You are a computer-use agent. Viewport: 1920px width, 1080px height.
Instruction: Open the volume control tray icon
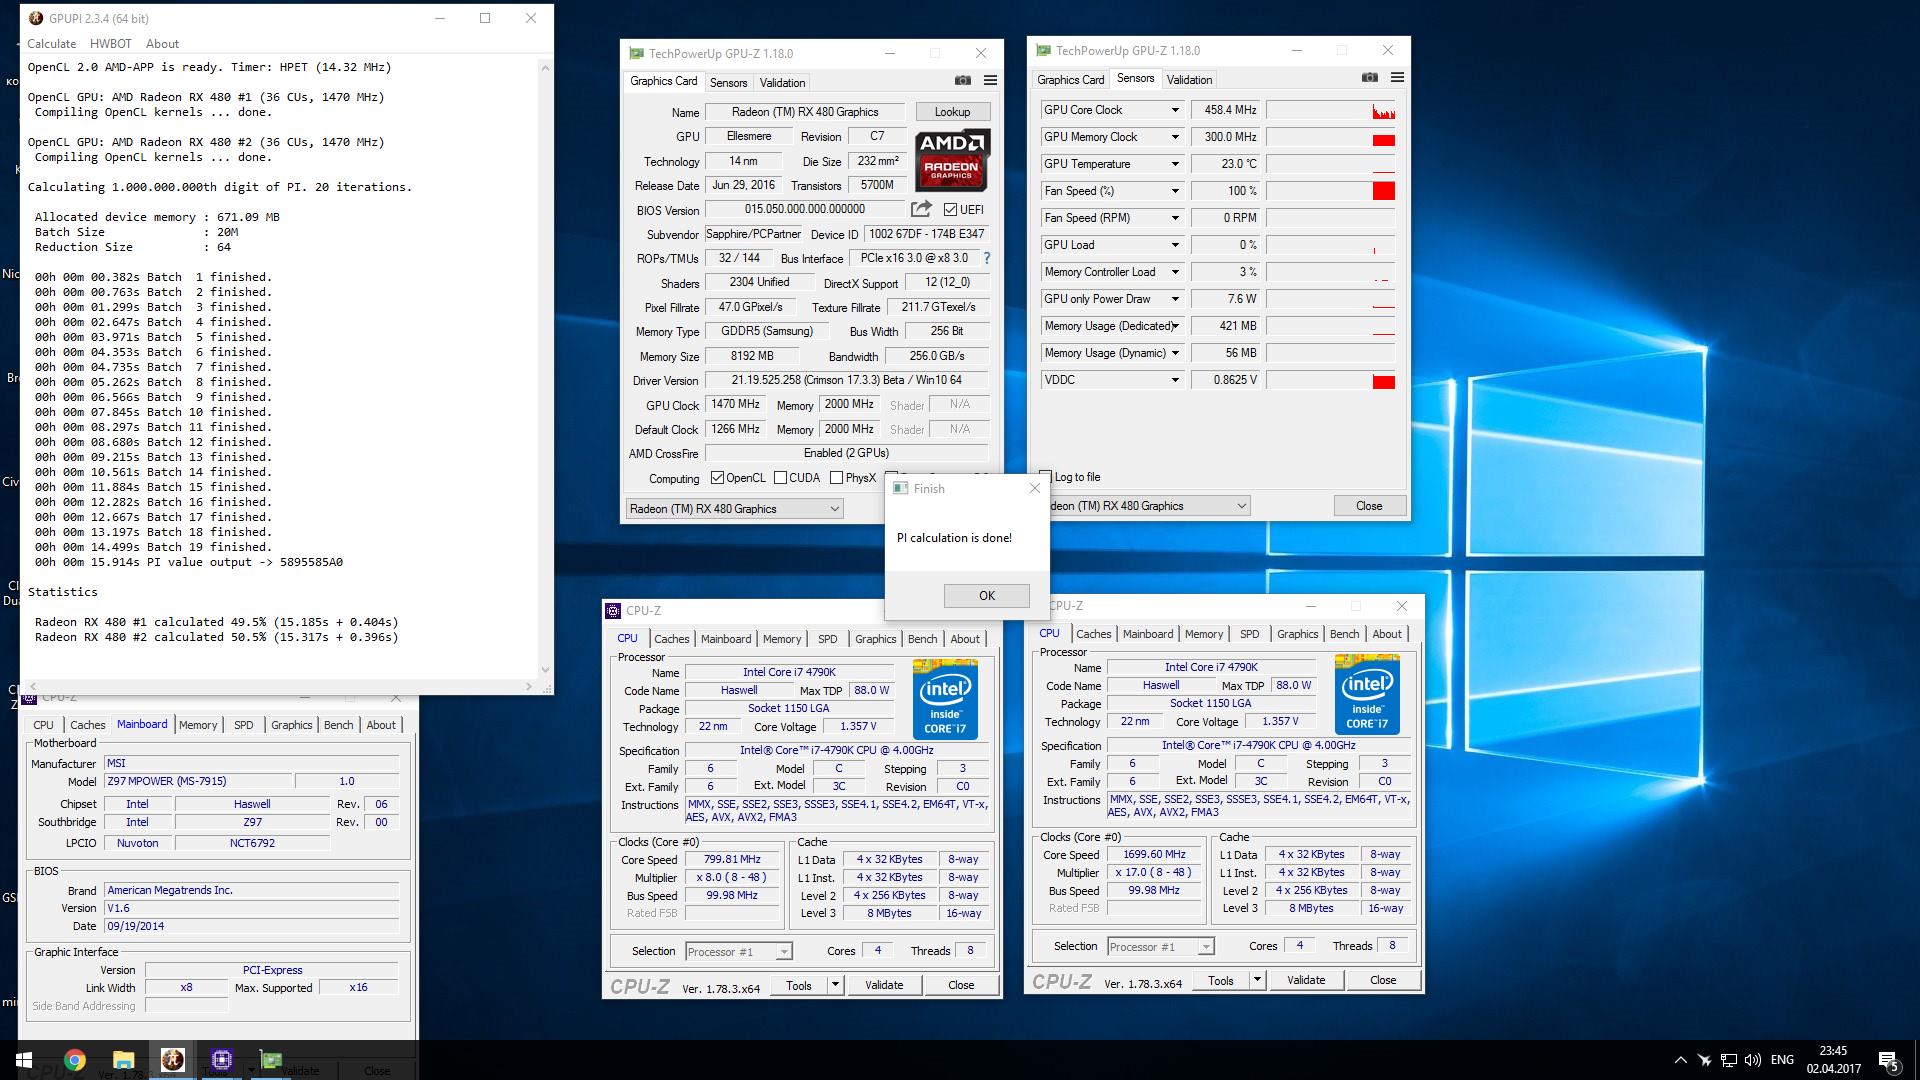click(1753, 1060)
